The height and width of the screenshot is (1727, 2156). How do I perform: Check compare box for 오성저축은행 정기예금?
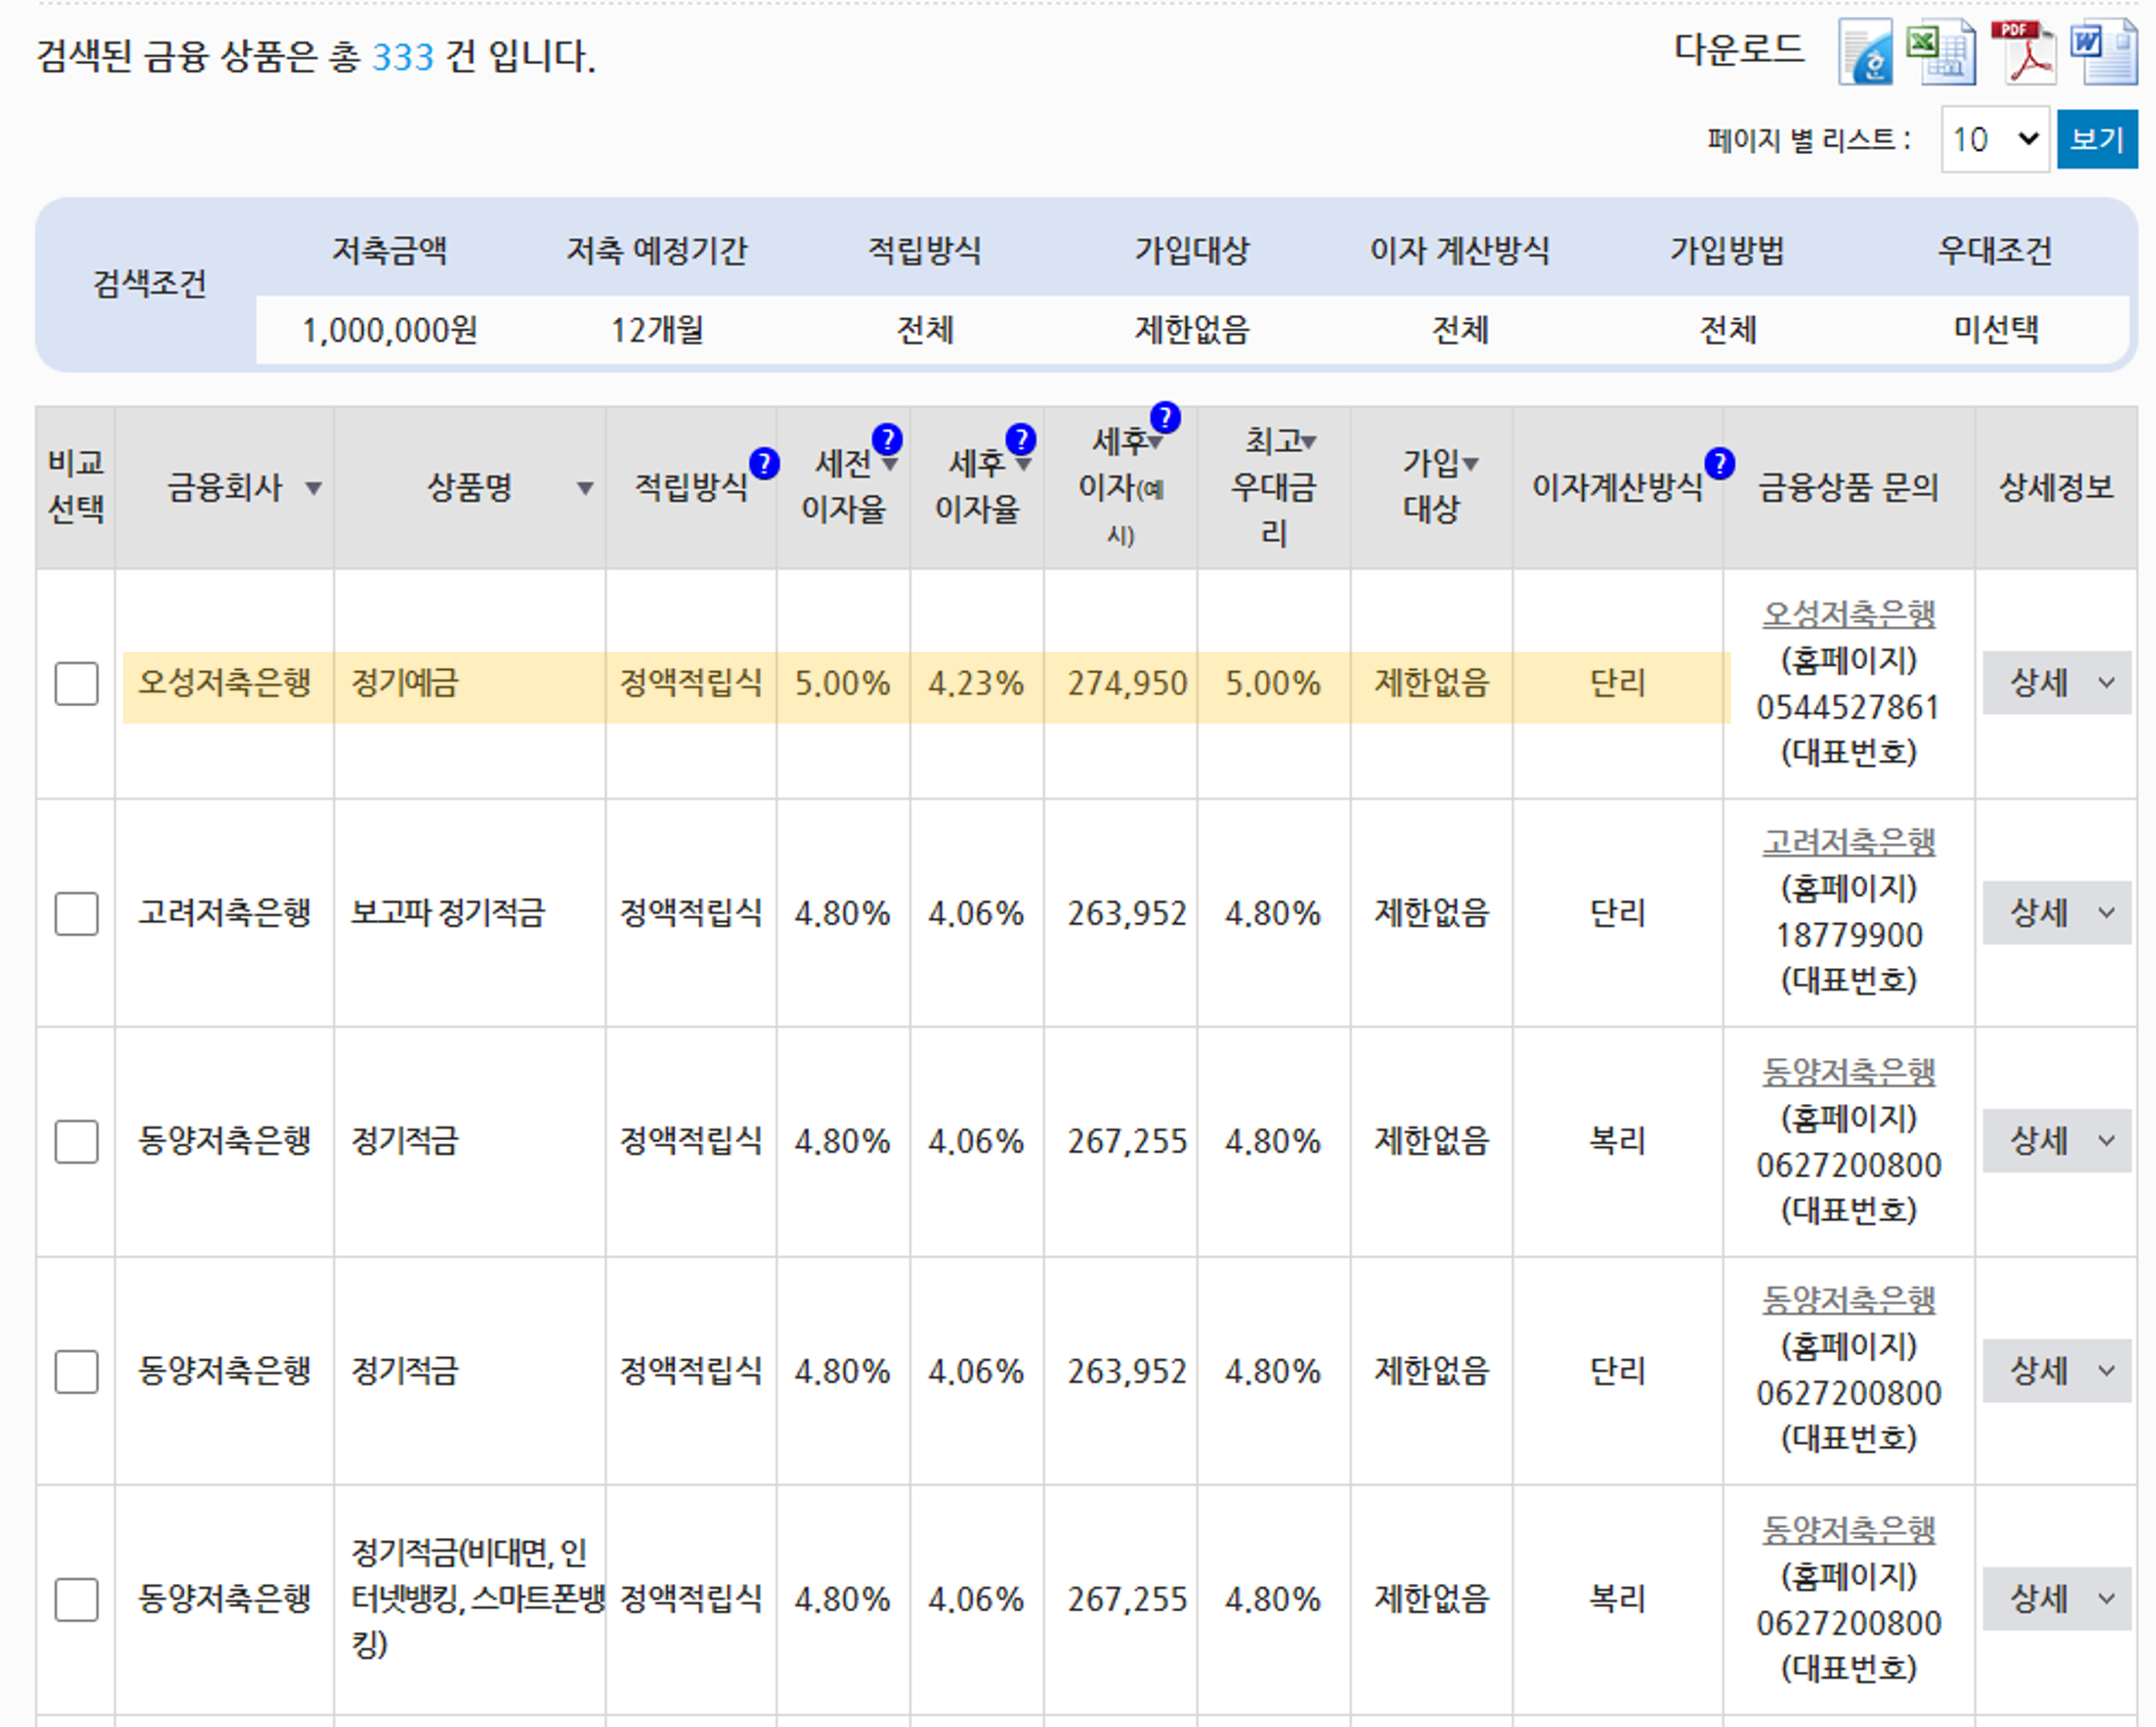pos(76,684)
